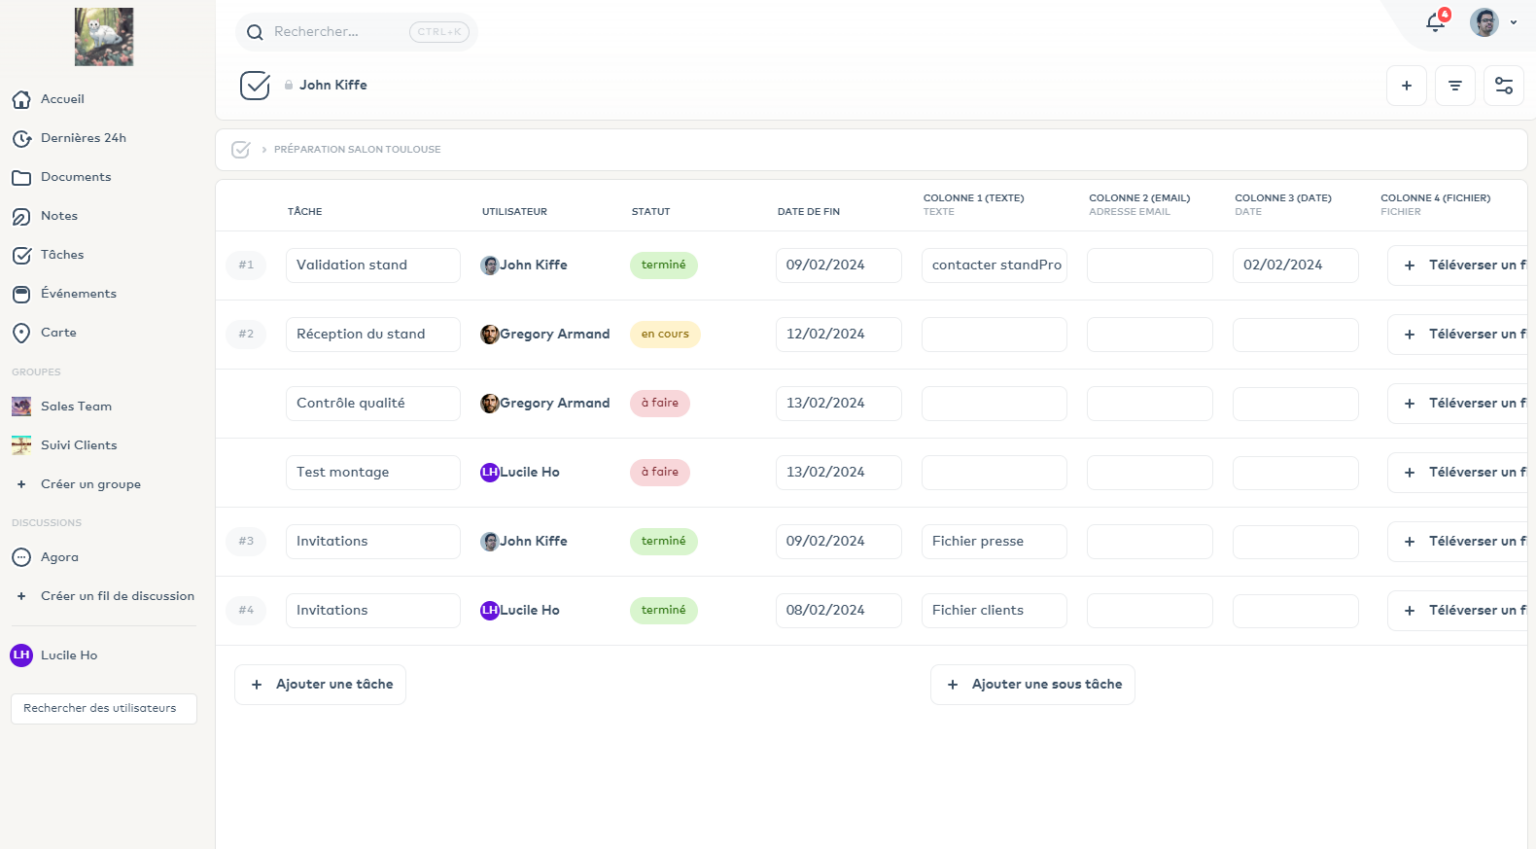
Task: Open the notifications bell
Action: coord(1435,21)
